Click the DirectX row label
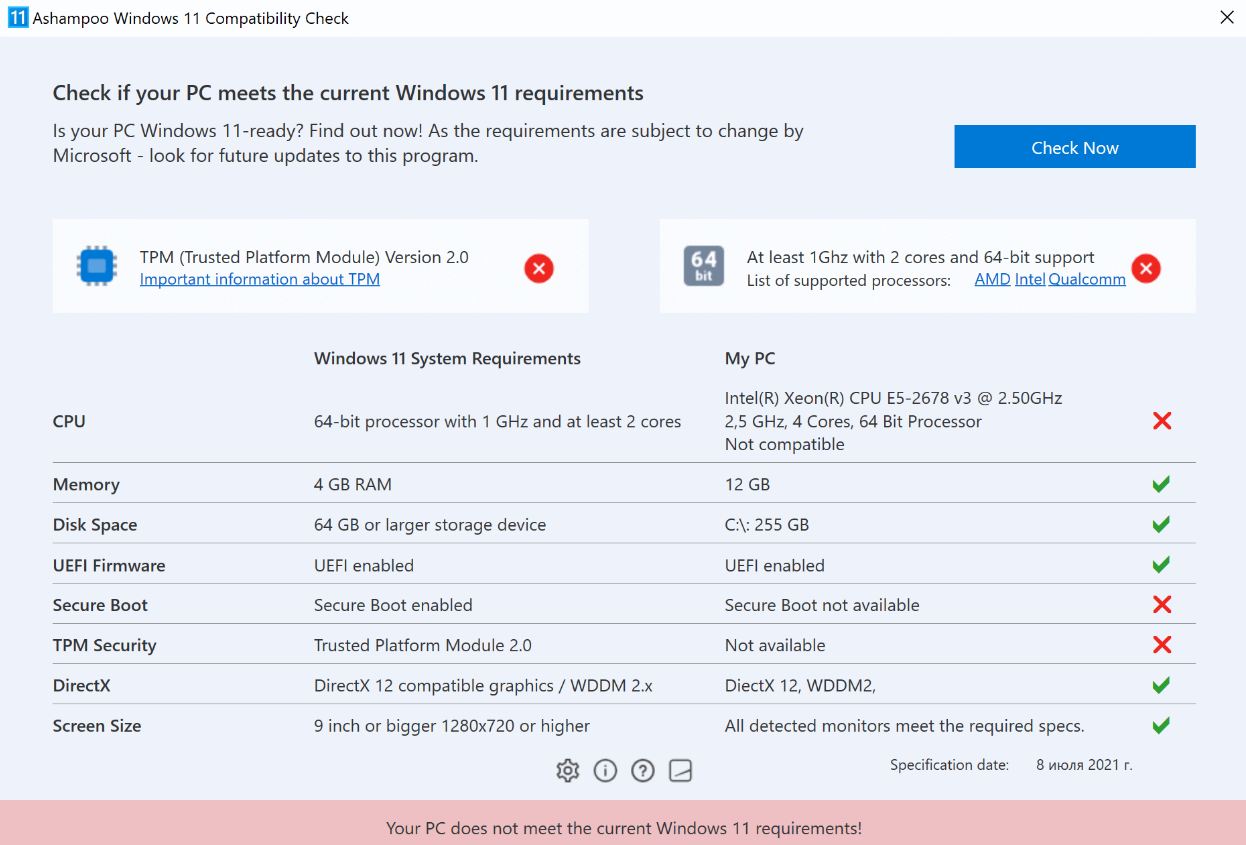 coord(82,685)
